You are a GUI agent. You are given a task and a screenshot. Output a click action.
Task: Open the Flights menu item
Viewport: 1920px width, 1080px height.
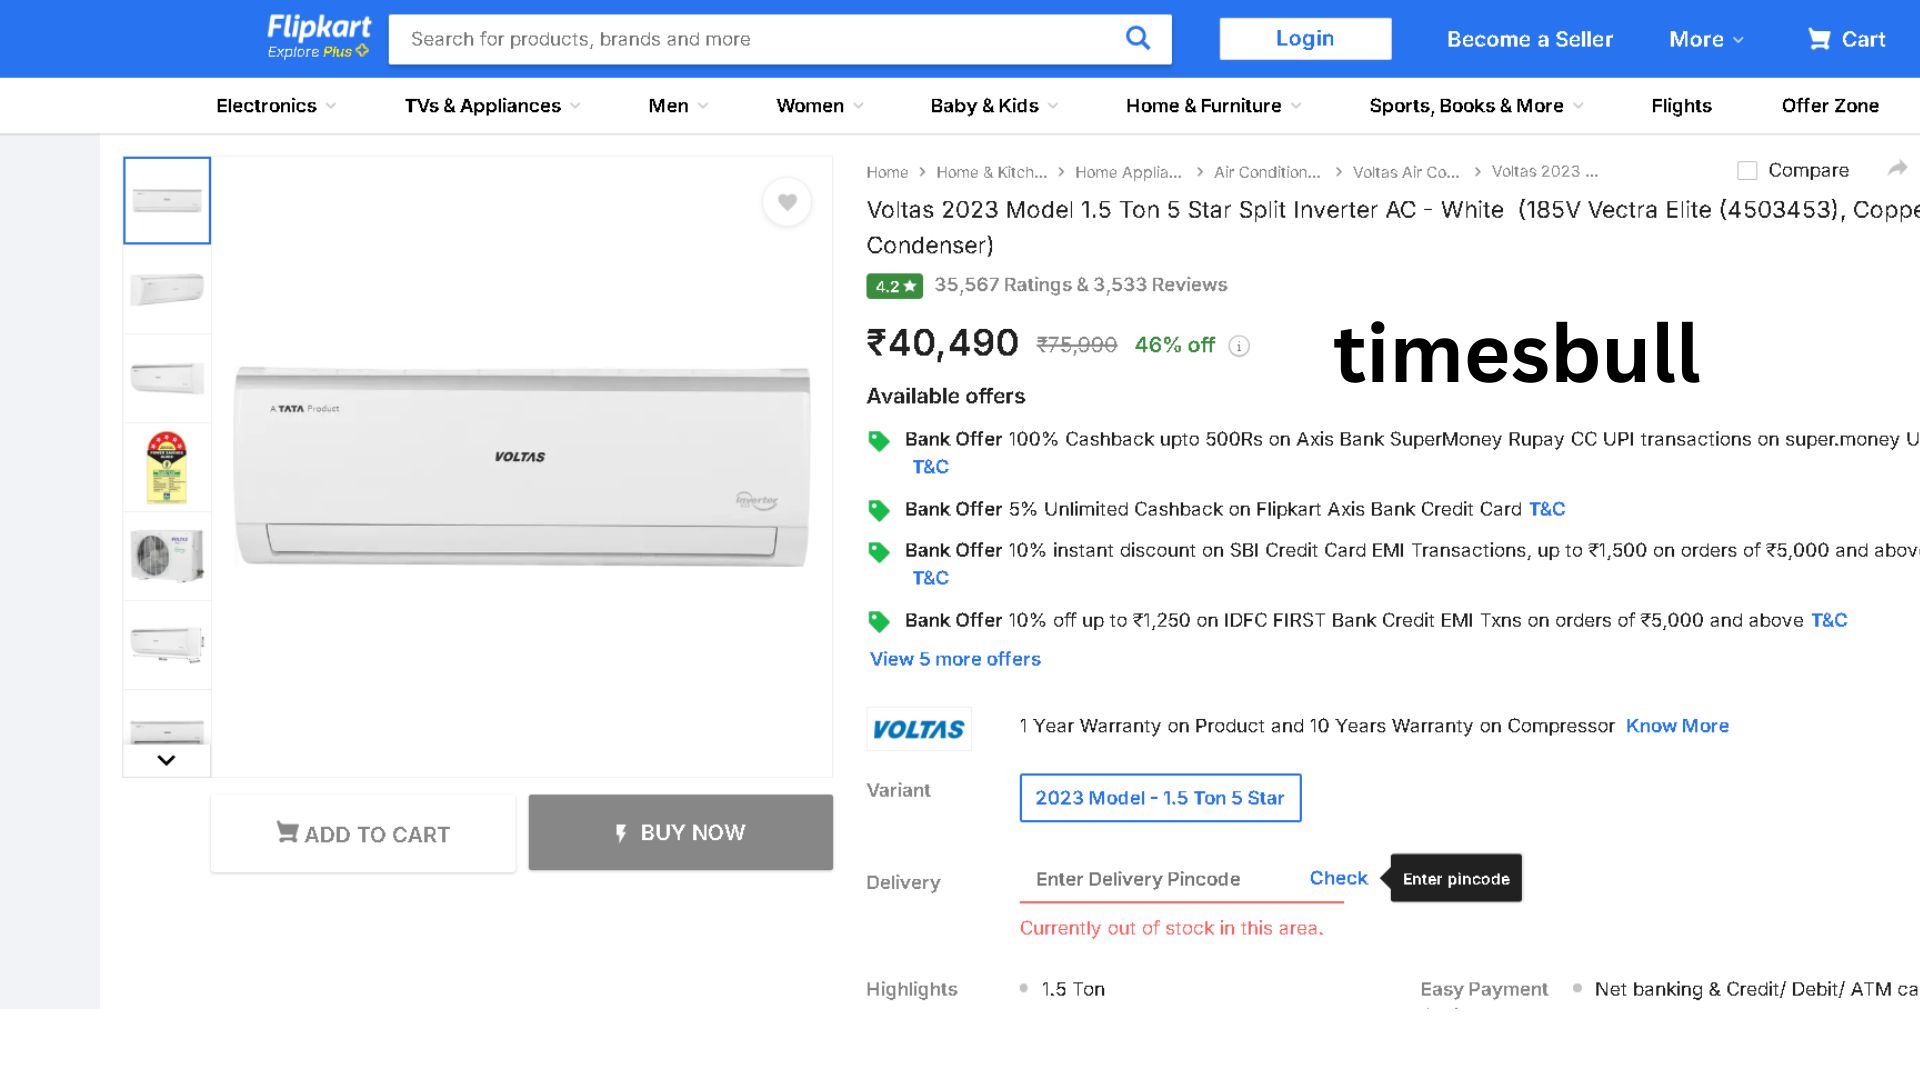pos(1681,106)
